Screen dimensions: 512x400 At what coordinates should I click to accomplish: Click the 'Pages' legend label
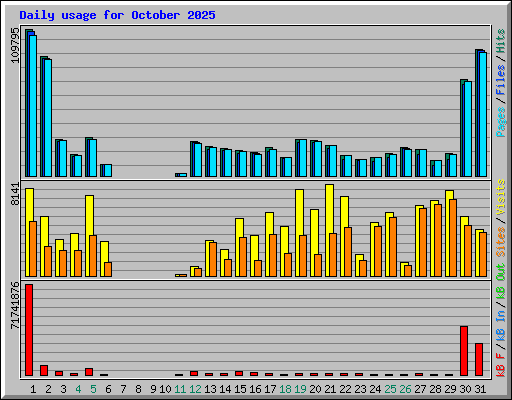point(501,122)
